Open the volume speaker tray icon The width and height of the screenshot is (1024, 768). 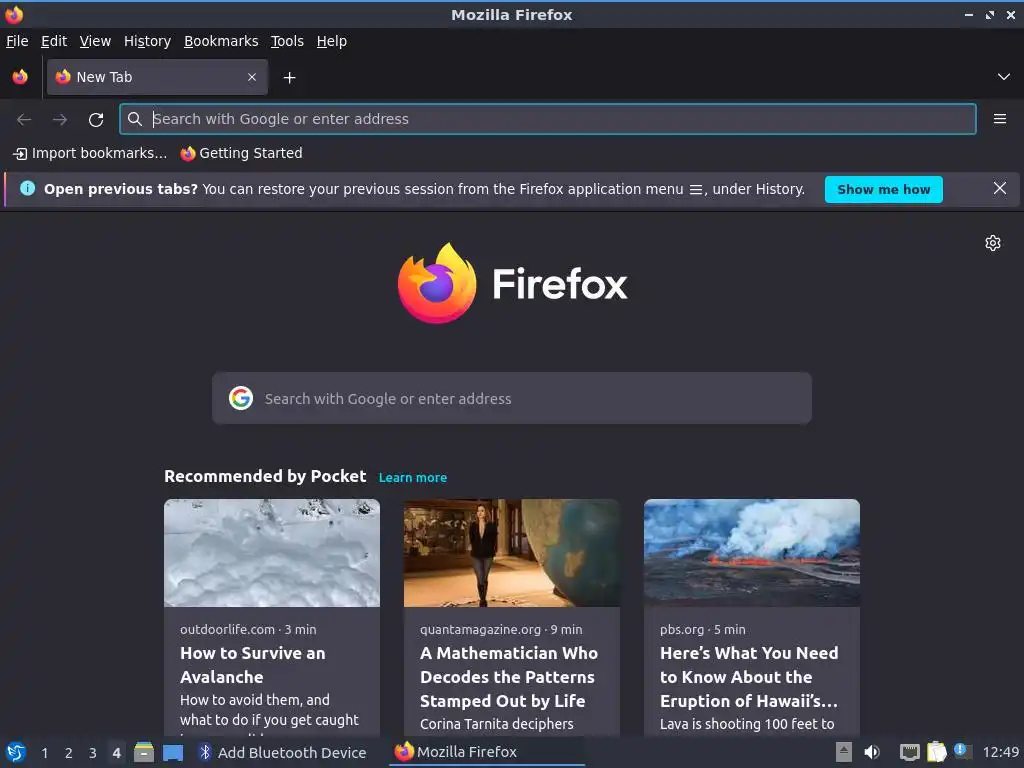pos(871,752)
